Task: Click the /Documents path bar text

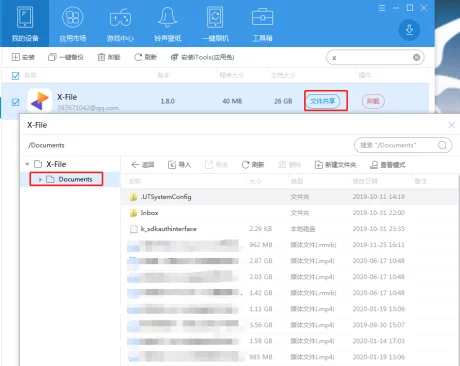Action: coord(46,145)
